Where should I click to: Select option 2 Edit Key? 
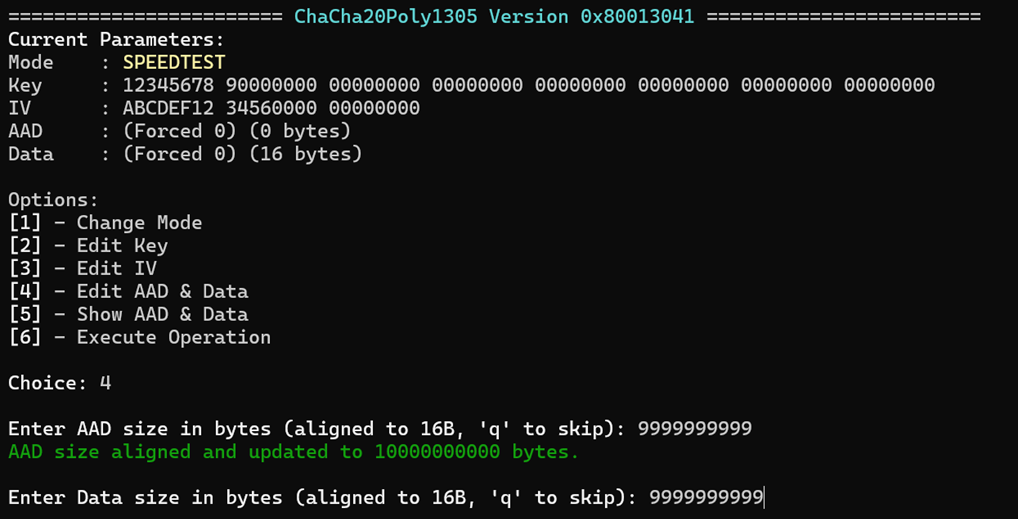pos(88,246)
